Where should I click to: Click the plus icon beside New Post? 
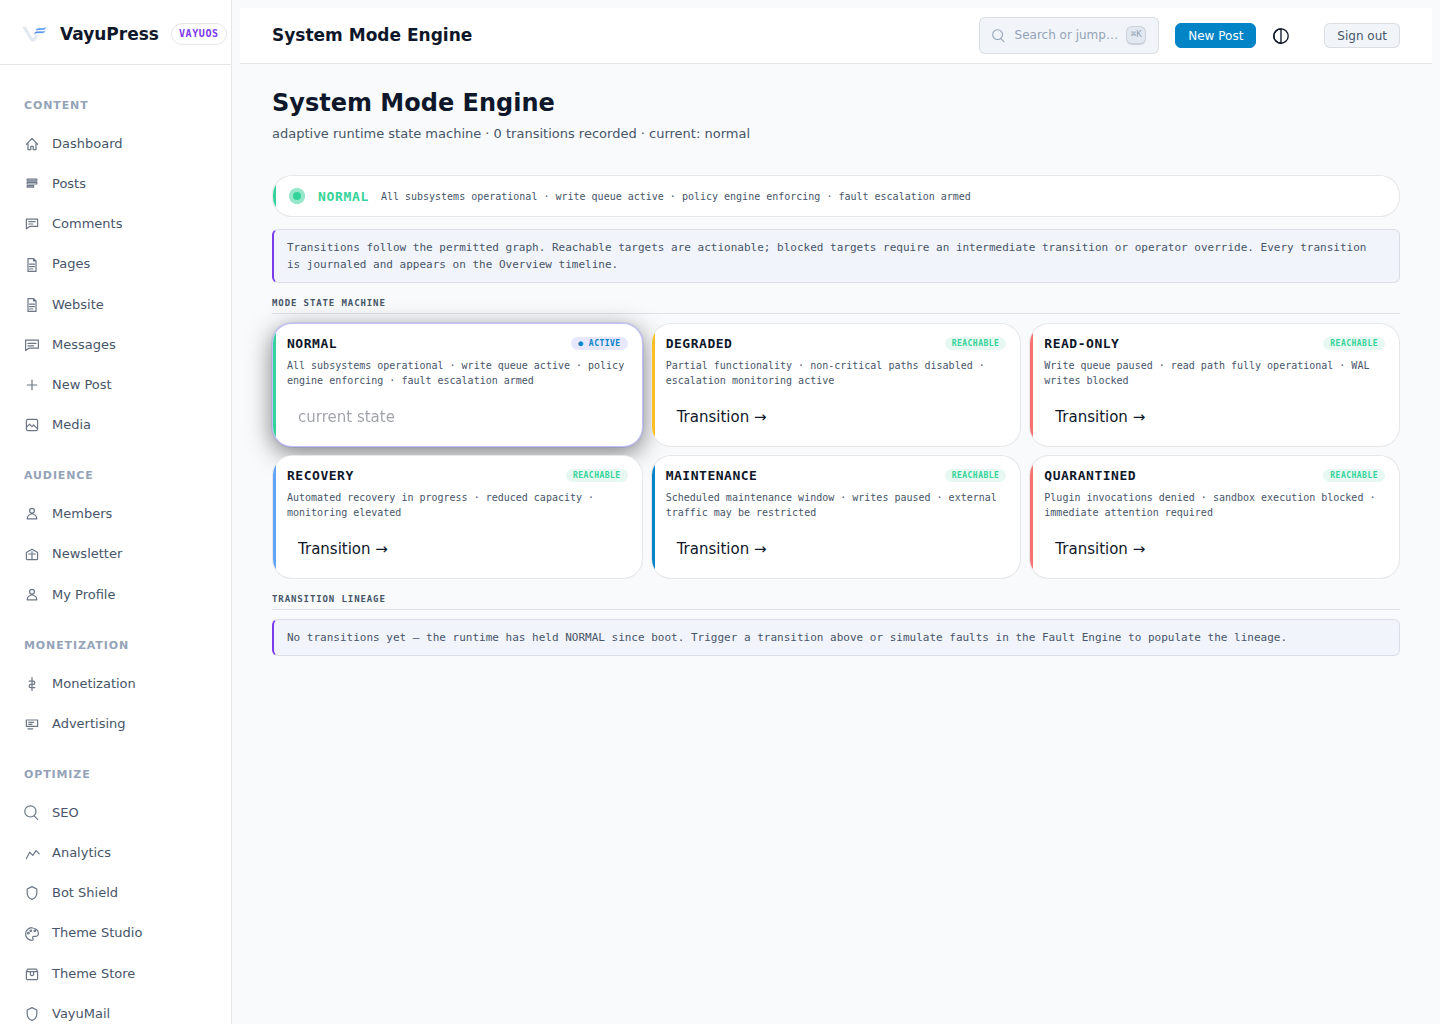(32, 385)
